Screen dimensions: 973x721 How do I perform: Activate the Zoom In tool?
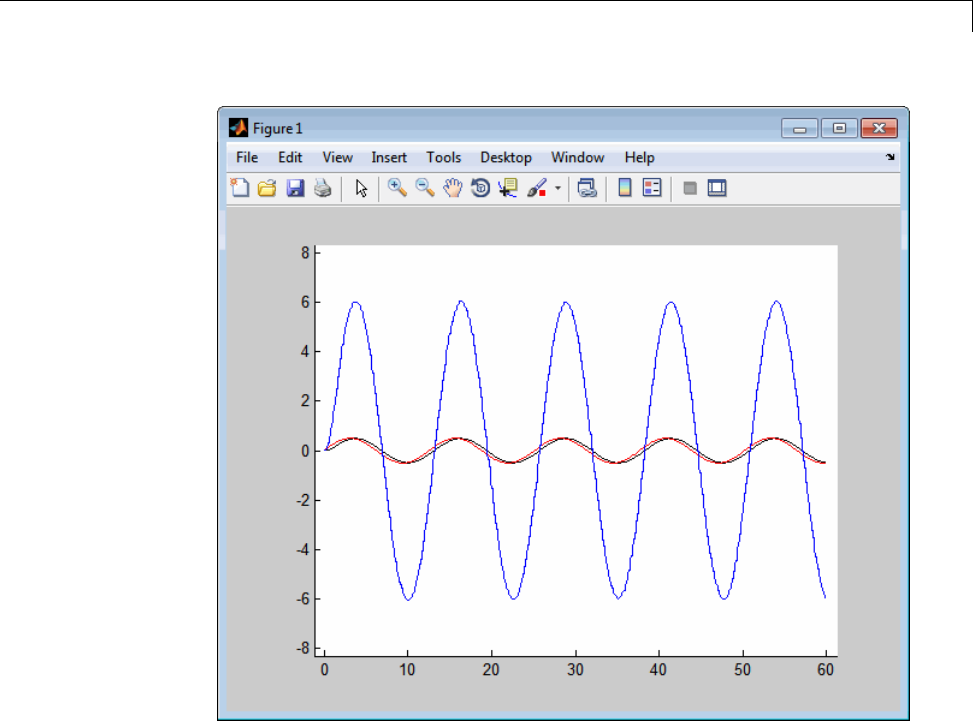(x=397, y=187)
